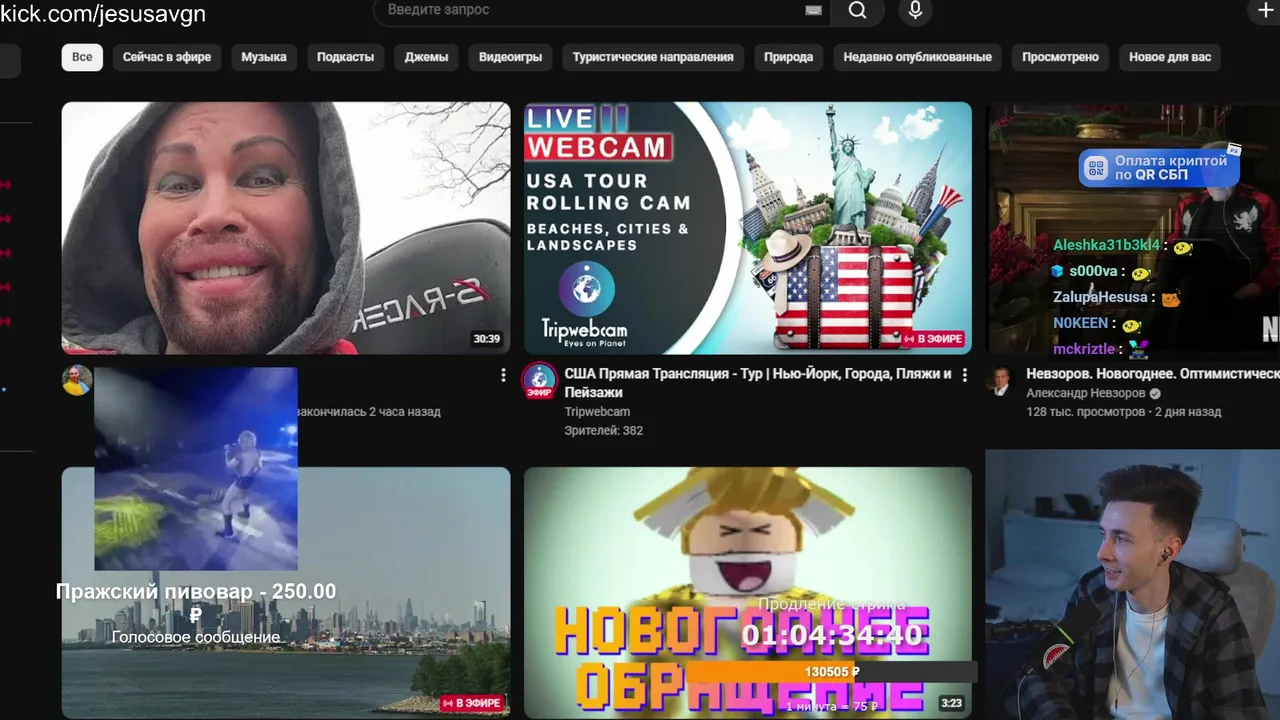1280x720 pixels.
Task: Open the on-screen keyboard icon in search box
Action: pyautogui.click(x=813, y=10)
